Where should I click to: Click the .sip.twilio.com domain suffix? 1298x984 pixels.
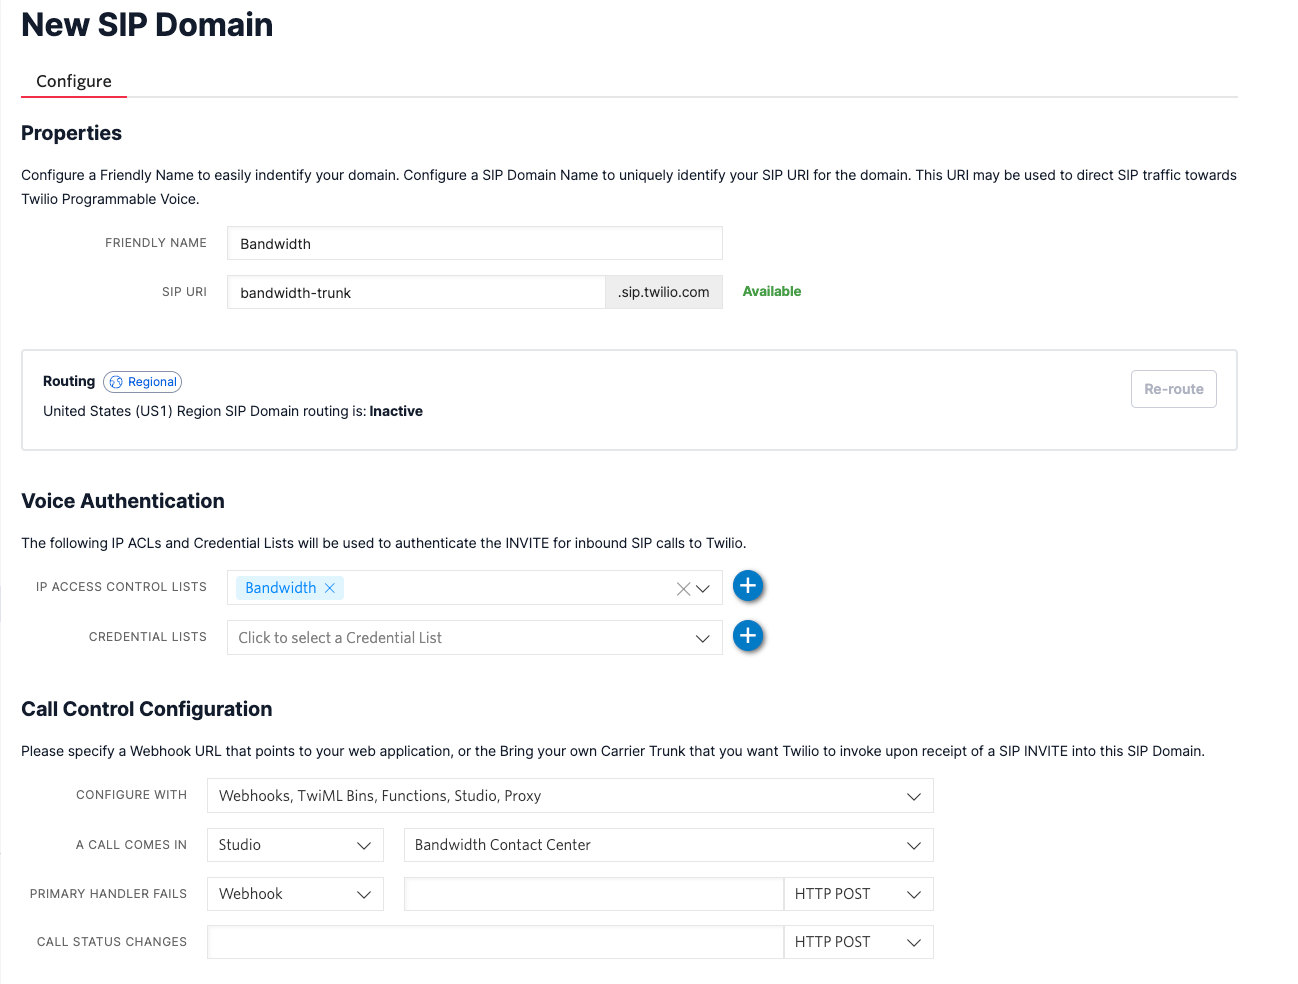coord(664,292)
